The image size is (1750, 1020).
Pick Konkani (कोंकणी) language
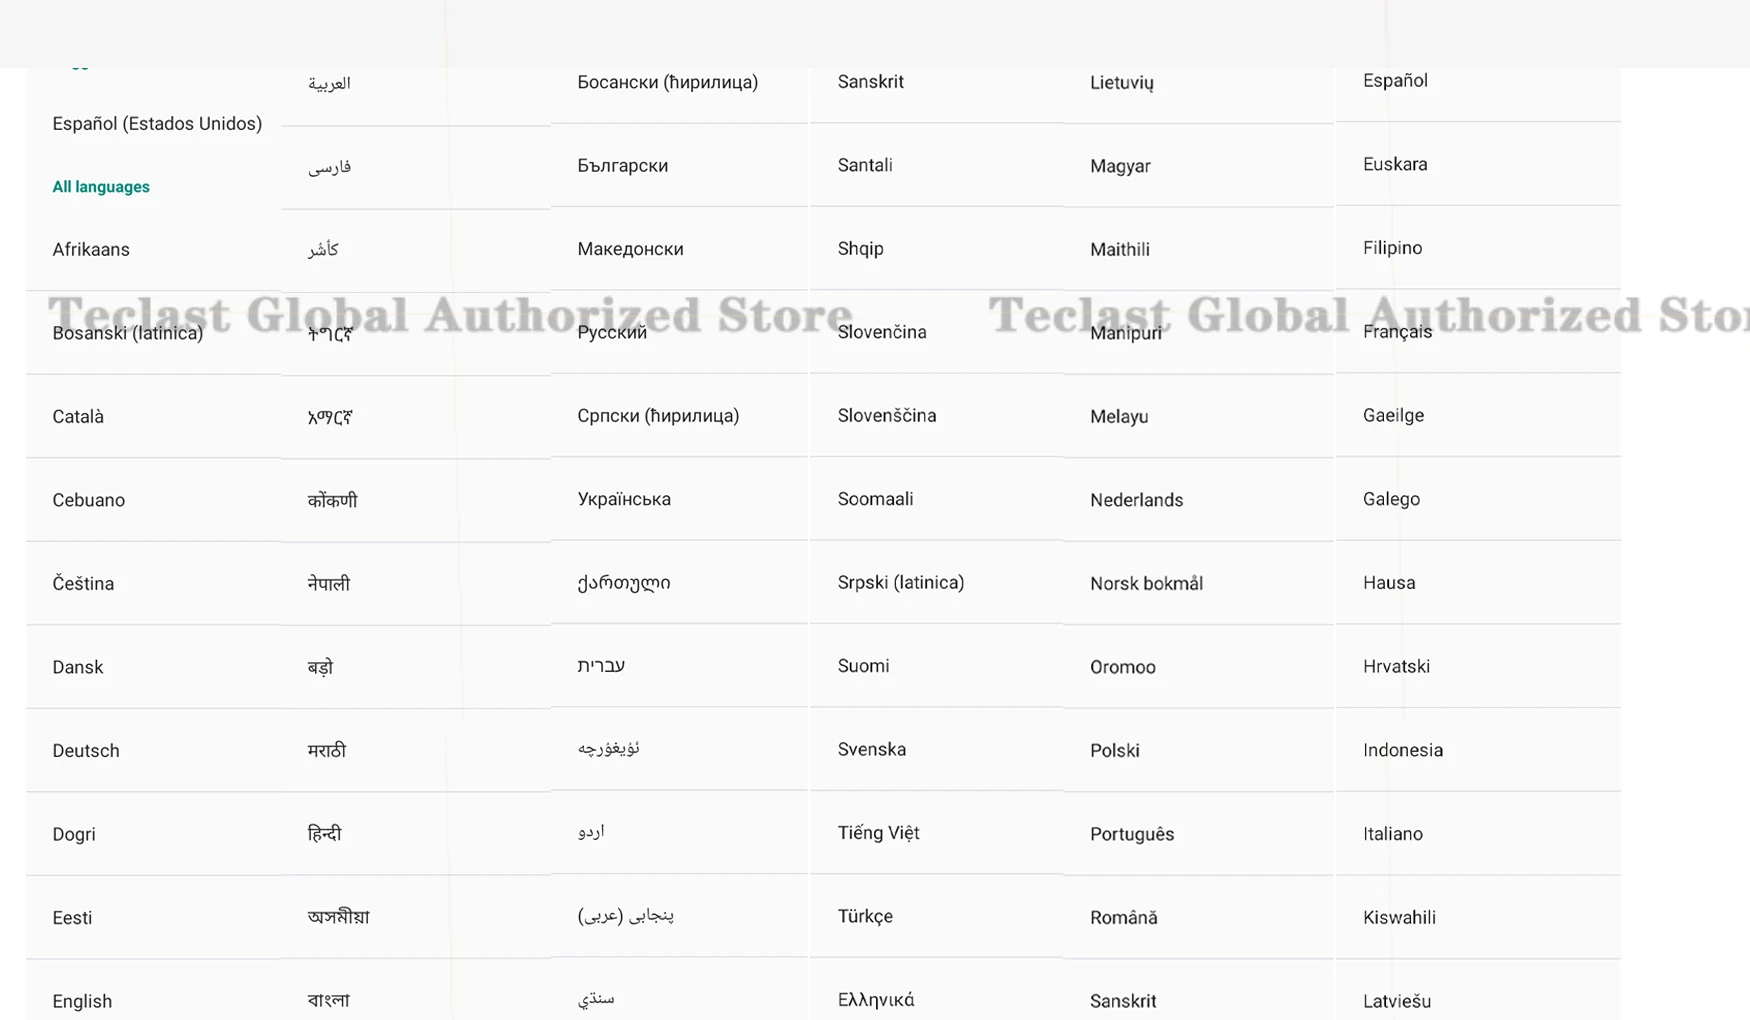332,500
